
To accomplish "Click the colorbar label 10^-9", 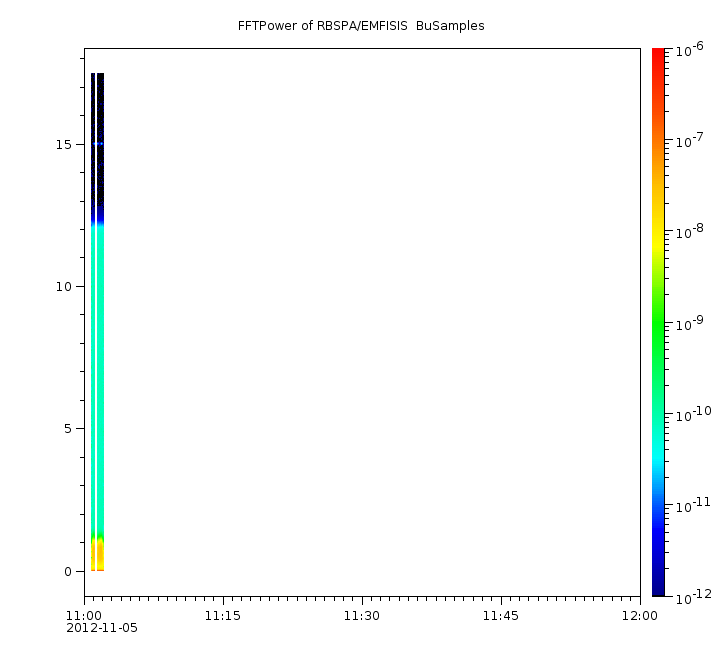I will [x=690, y=323].
